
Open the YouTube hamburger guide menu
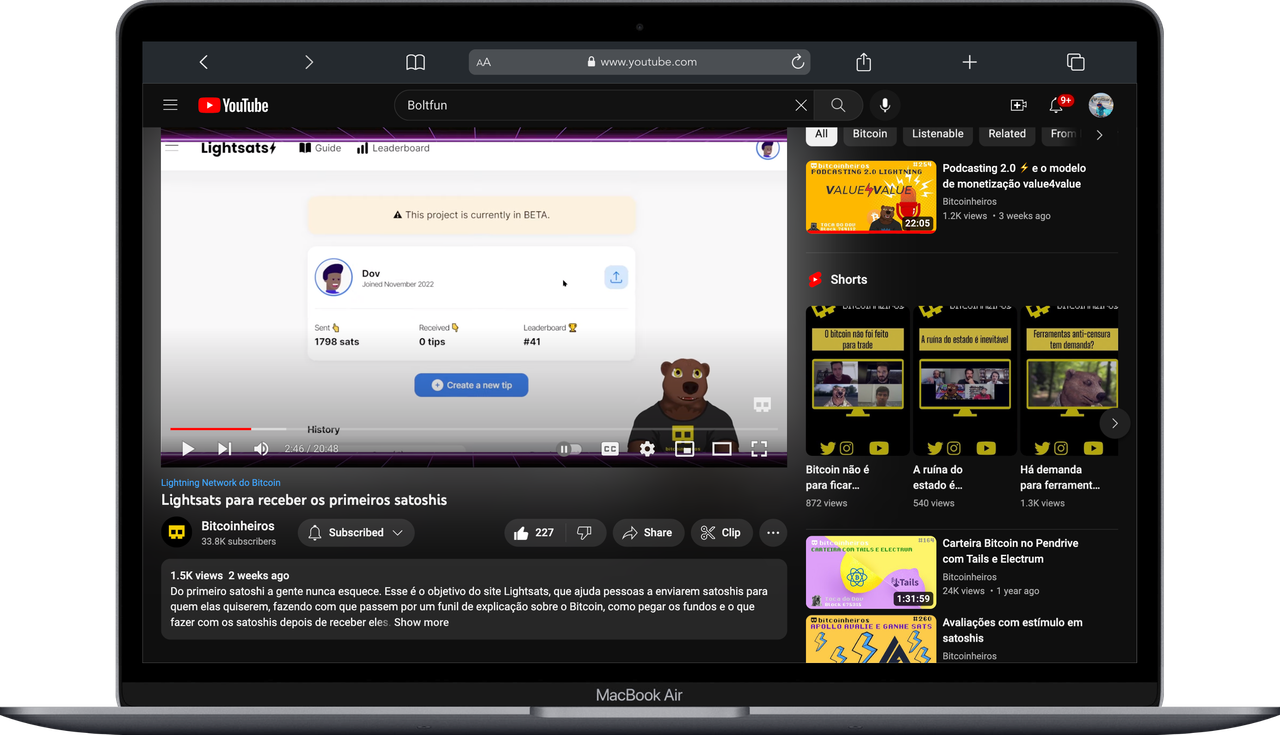click(170, 105)
